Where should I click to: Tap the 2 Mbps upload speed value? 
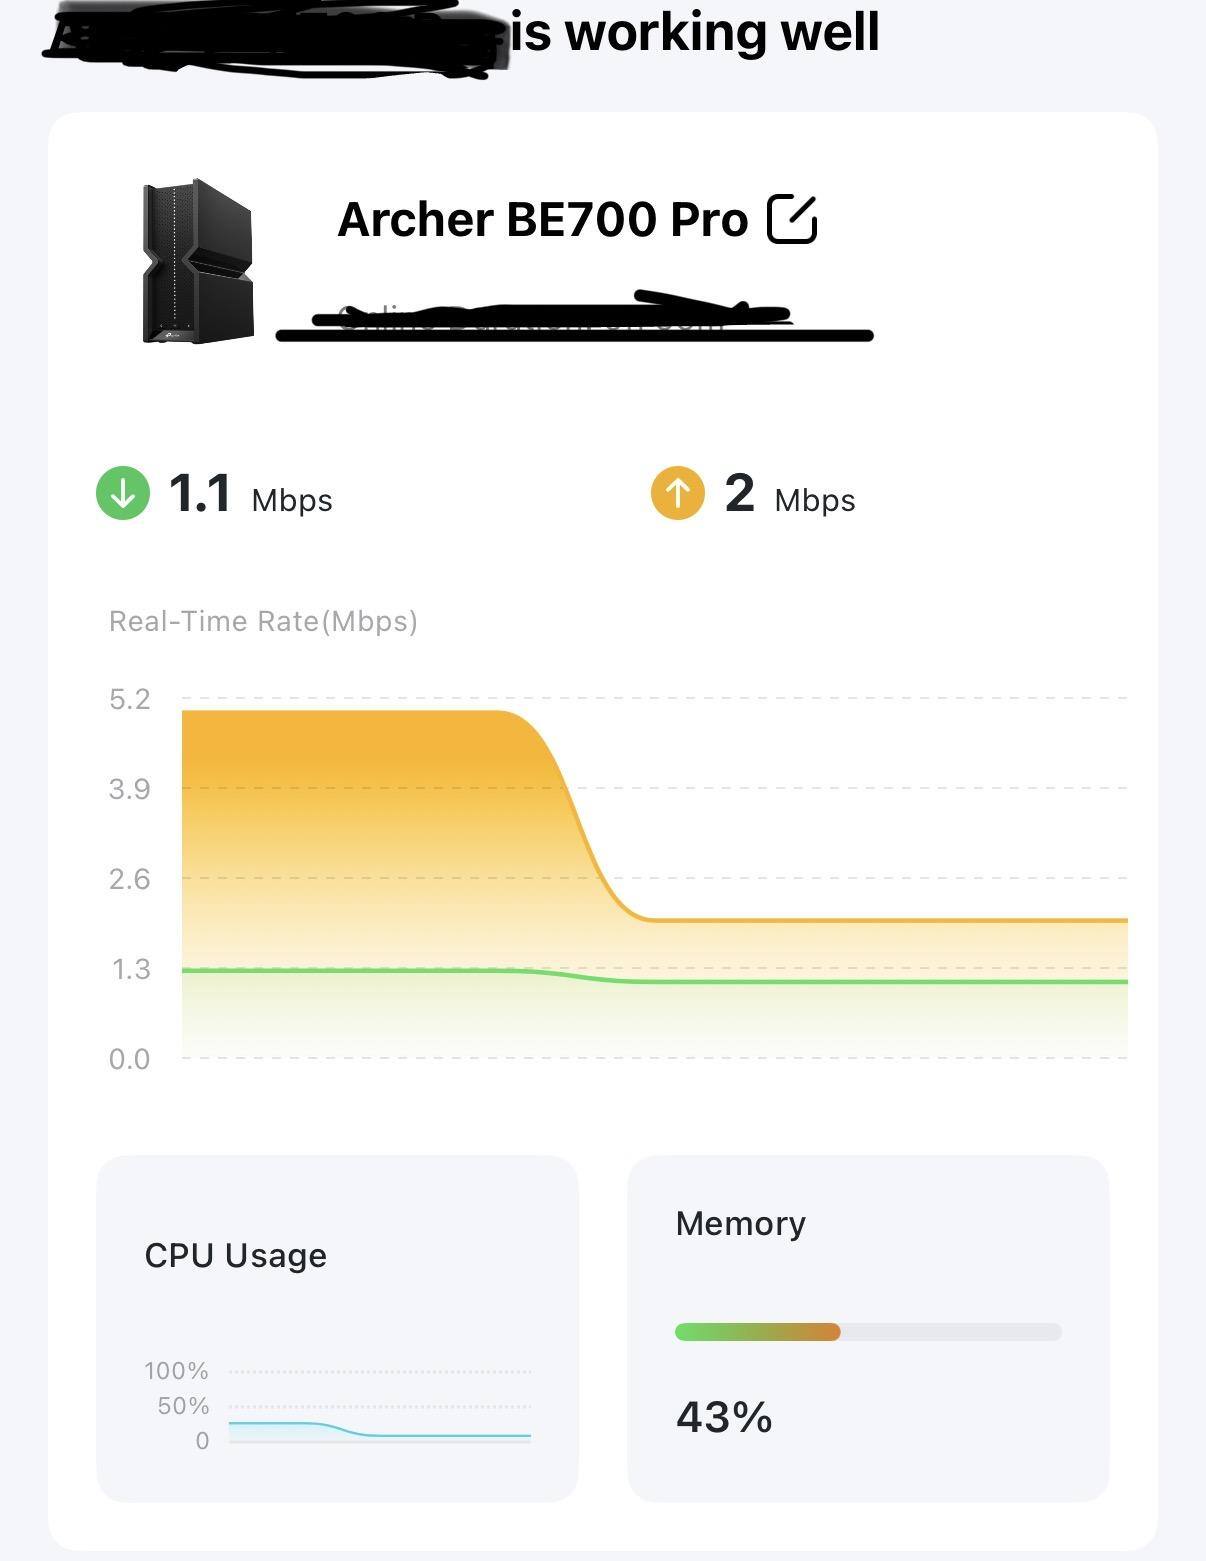tap(739, 494)
